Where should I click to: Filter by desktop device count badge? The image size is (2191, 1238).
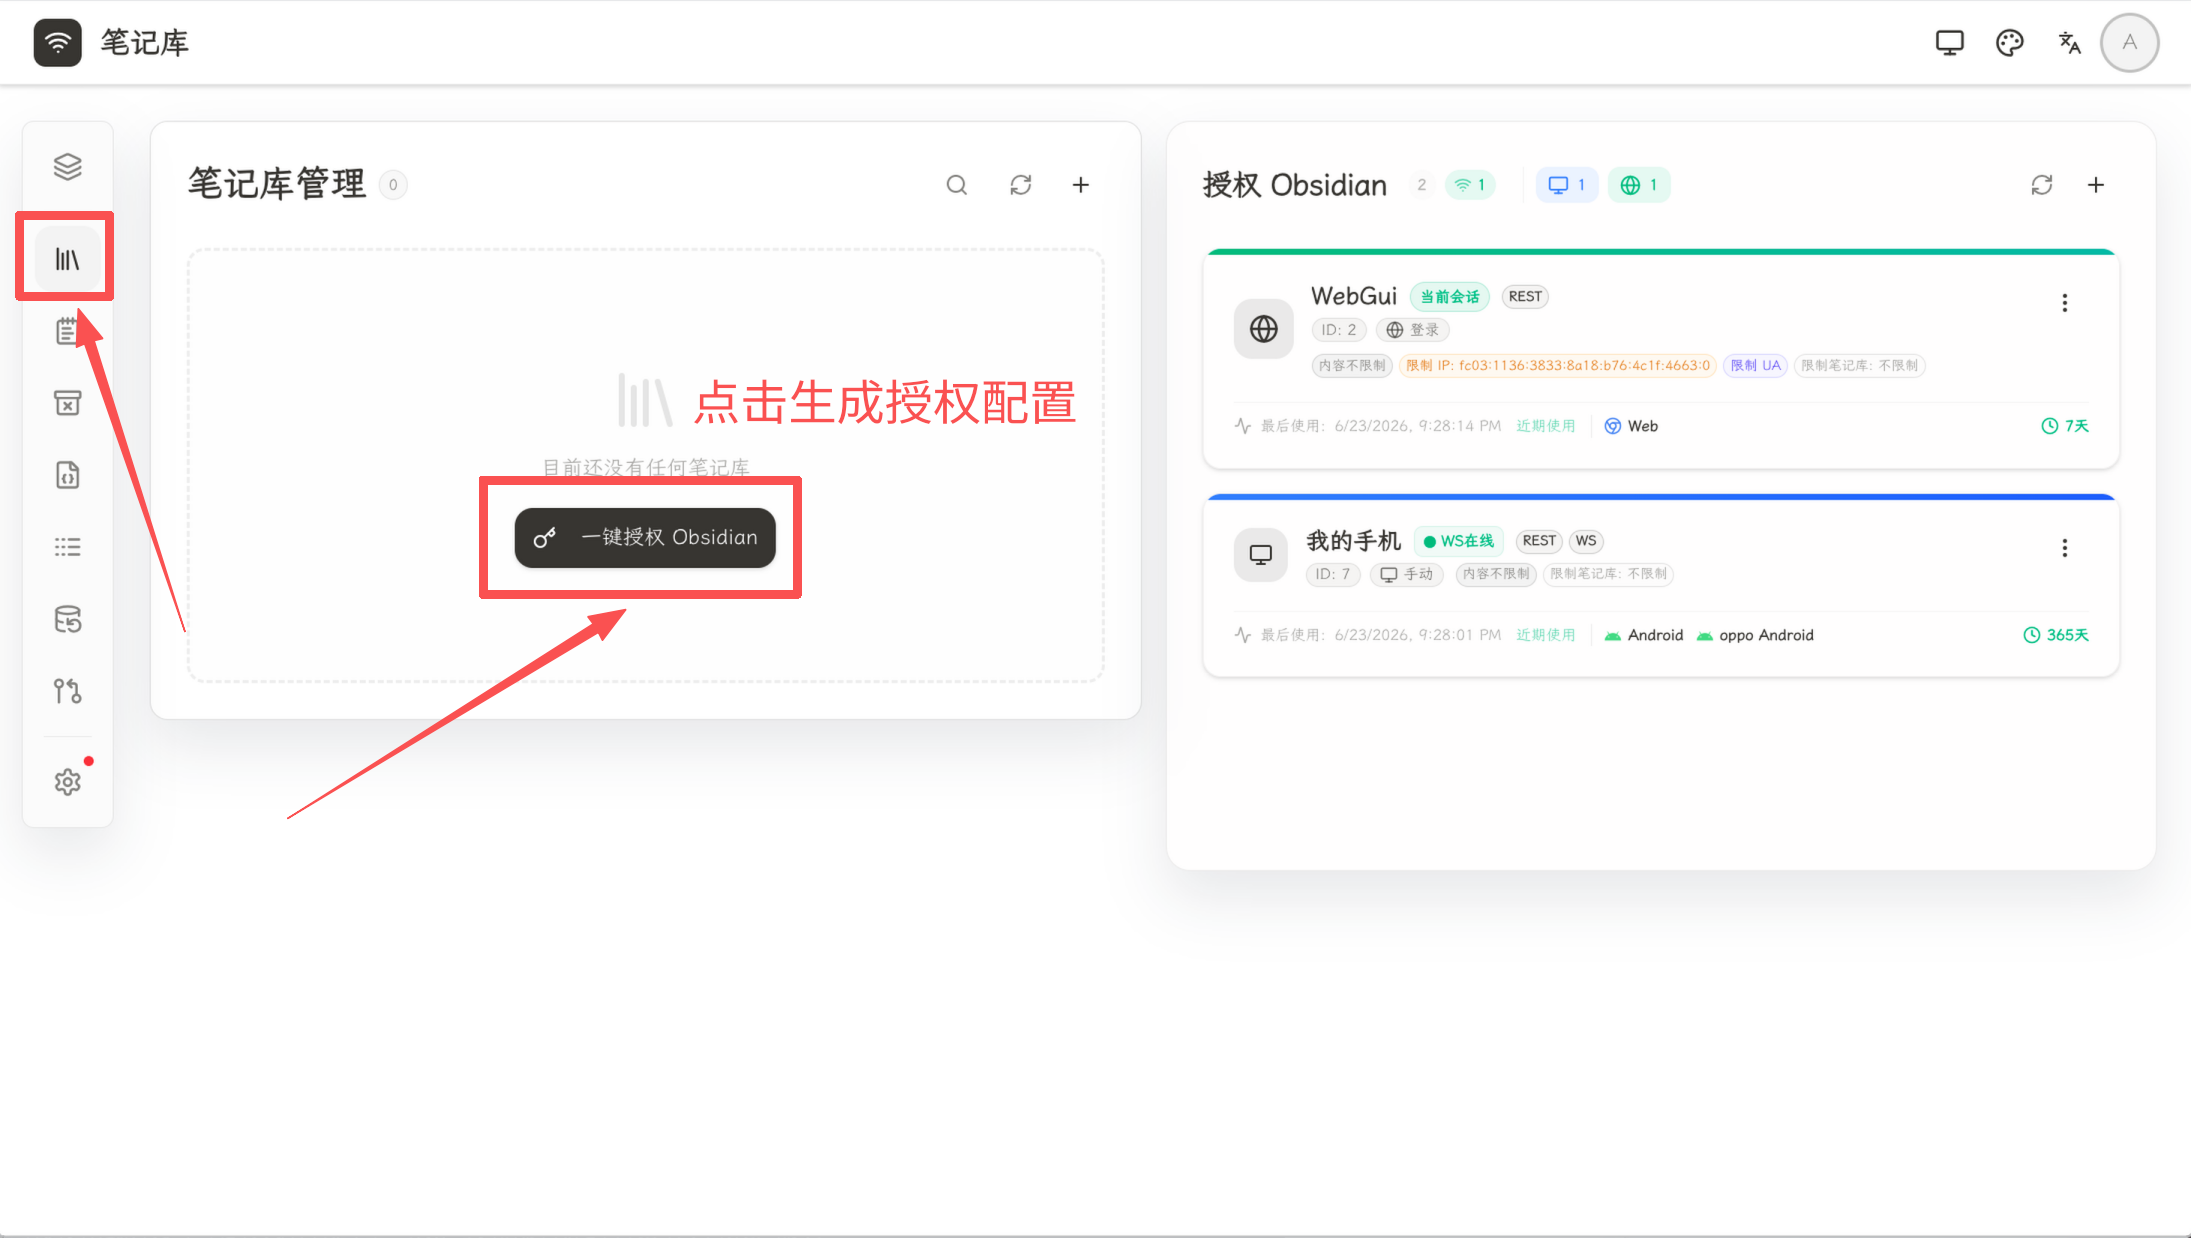click(x=1566, y=185)
